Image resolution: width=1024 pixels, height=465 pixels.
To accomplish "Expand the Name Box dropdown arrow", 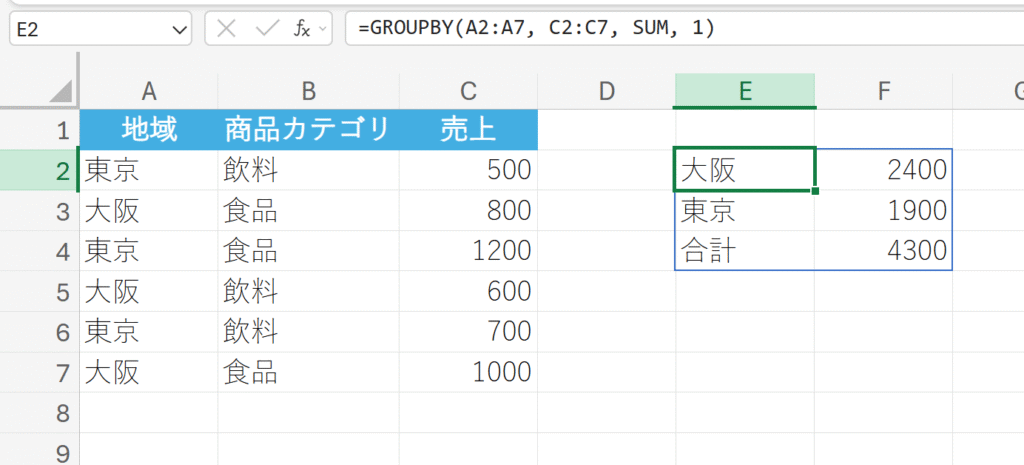I will coord(180,30).
